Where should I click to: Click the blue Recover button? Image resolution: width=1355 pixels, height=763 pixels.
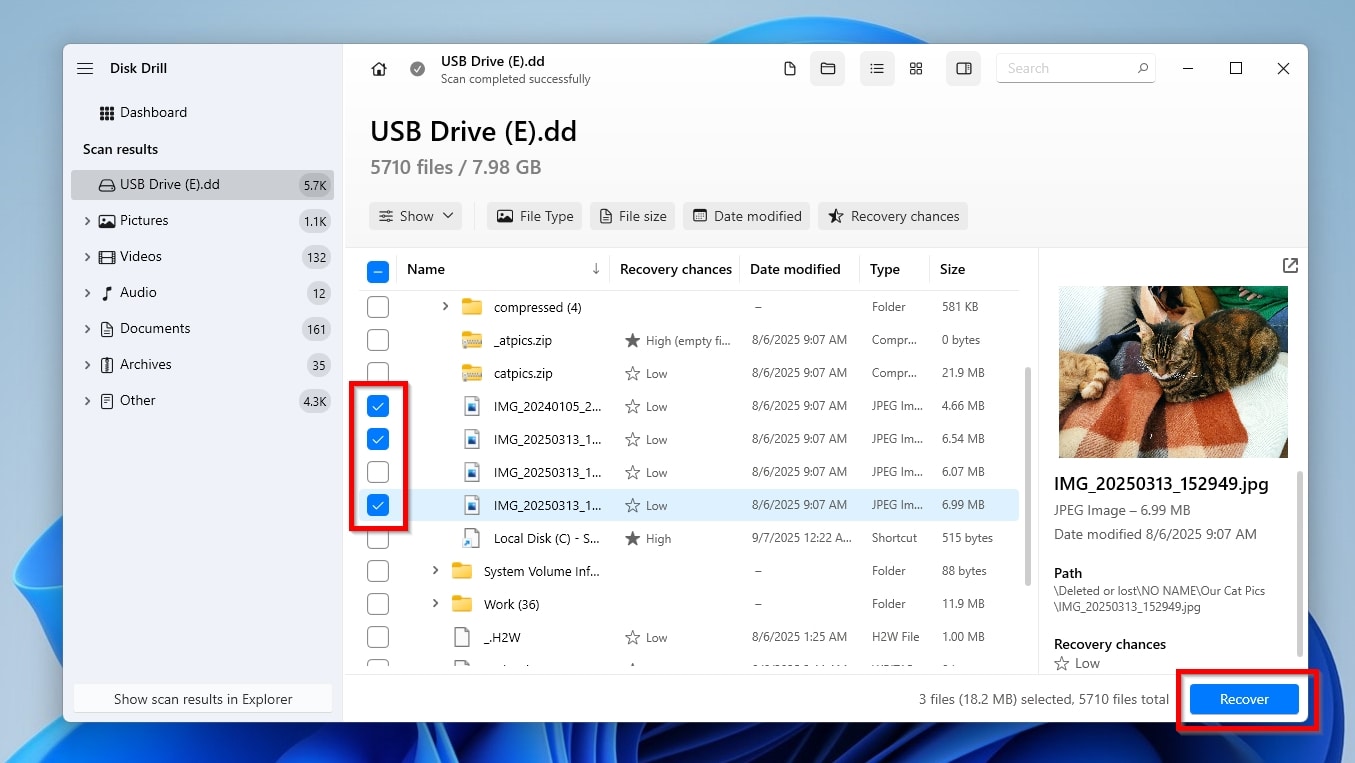pyautogui.click(x=1243, y=699)
